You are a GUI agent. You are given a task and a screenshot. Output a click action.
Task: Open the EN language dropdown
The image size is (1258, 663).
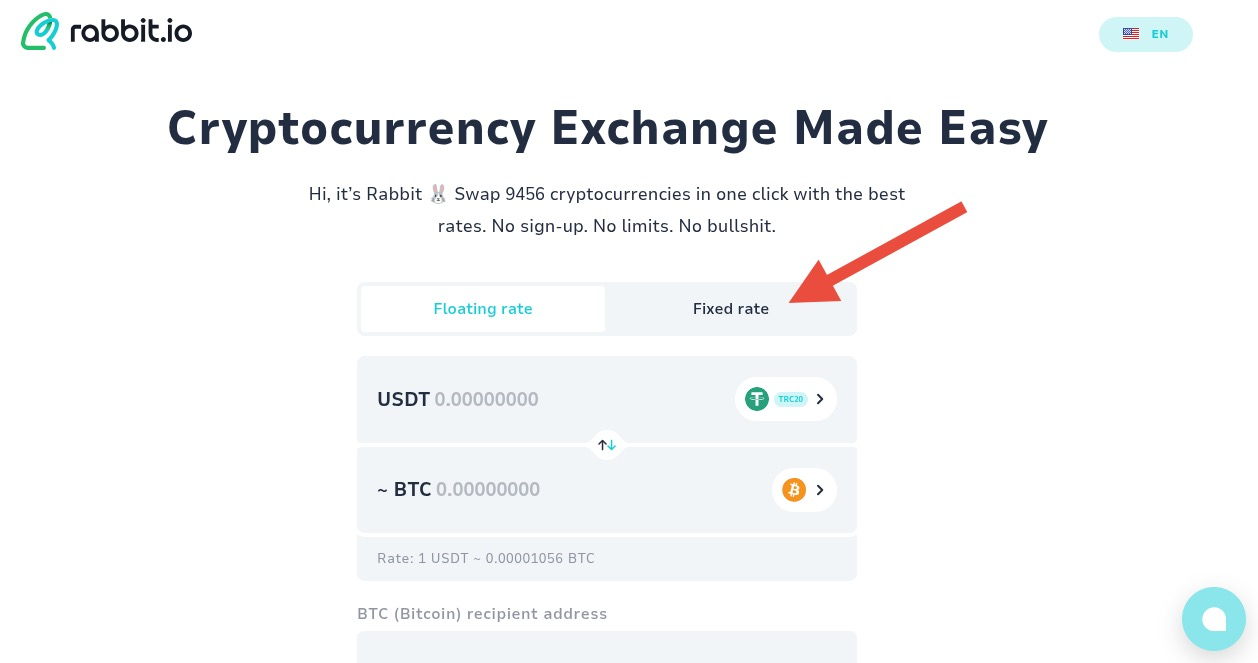coord(1146,33)
